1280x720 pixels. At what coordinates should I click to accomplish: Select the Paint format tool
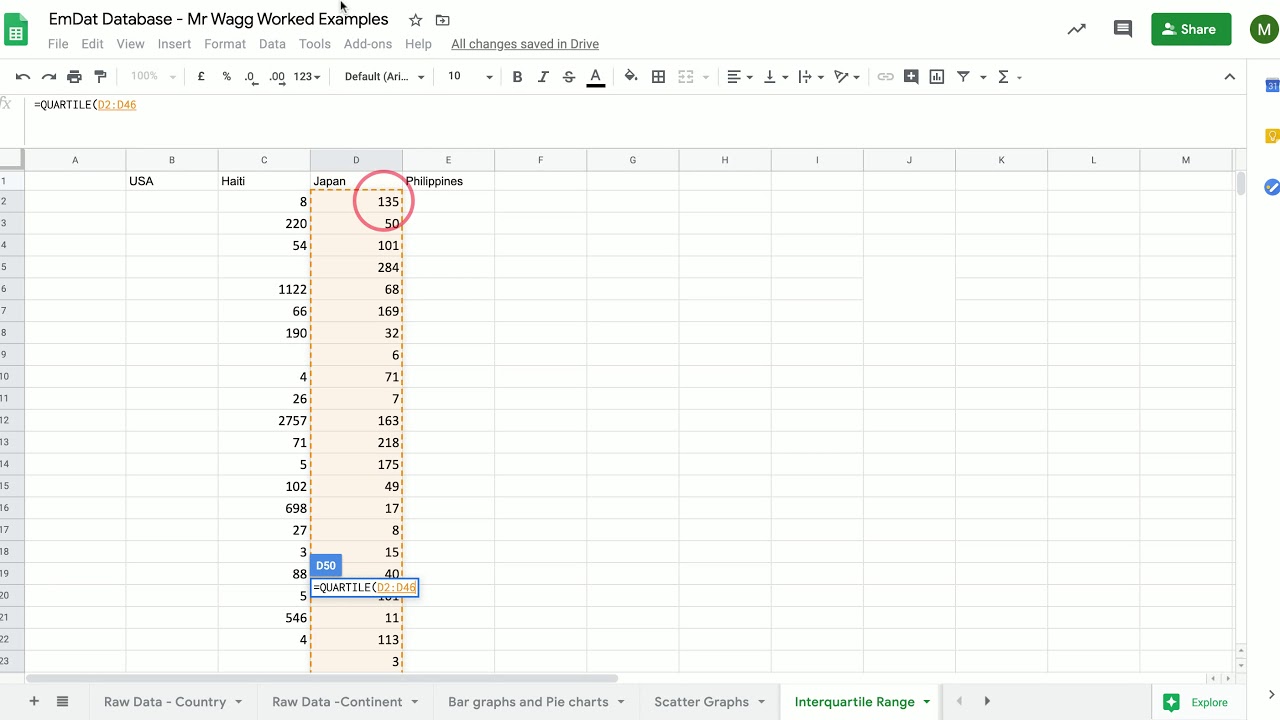pyautogui.click(x=100, y=77)
